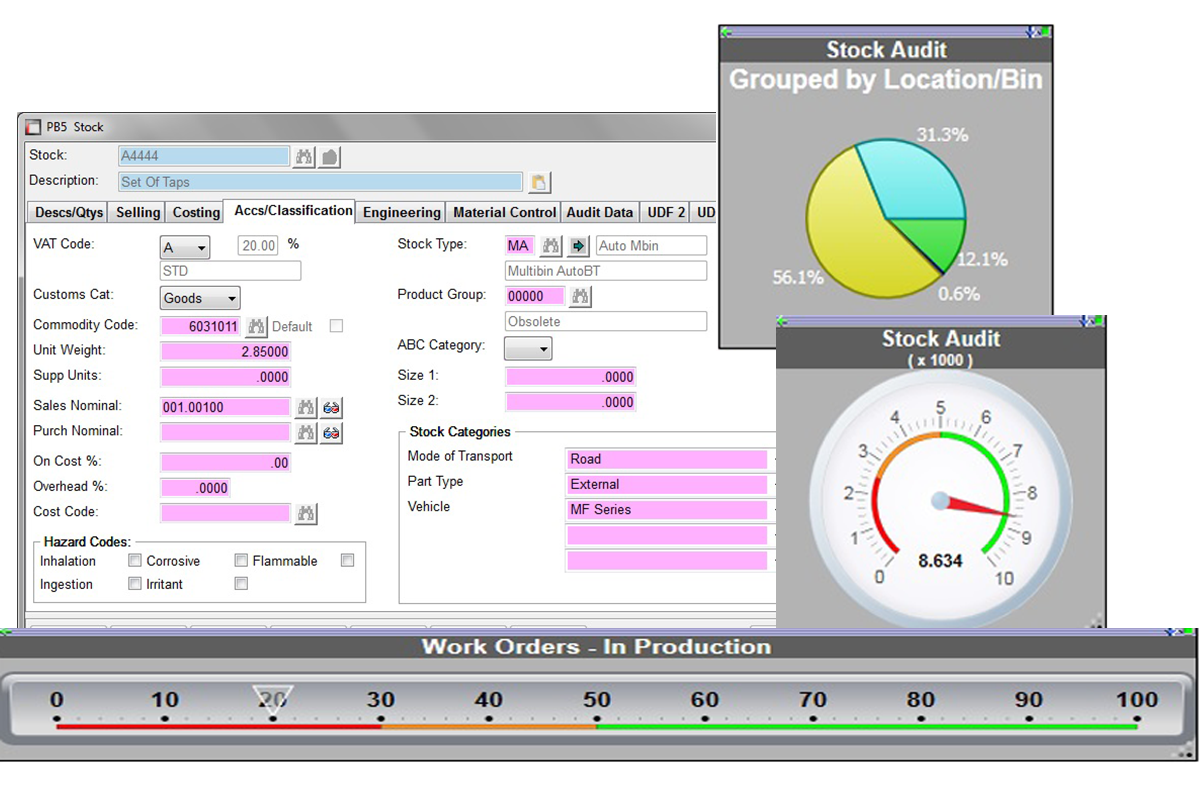View Sales Nominal details via the glasses icon

pos(331,407)
